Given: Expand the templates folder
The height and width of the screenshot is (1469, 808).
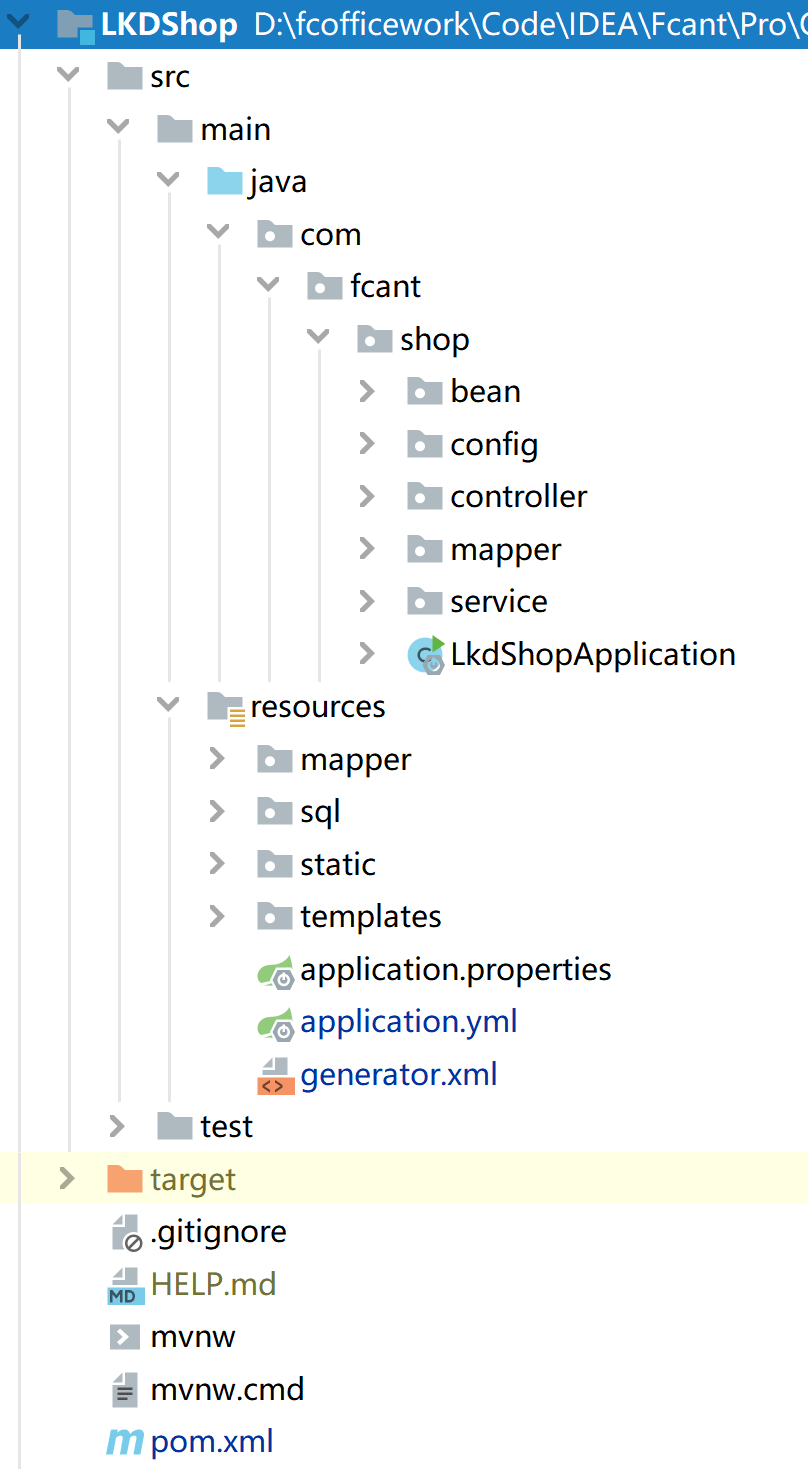Looking at the screenshot, I should 217,916.
